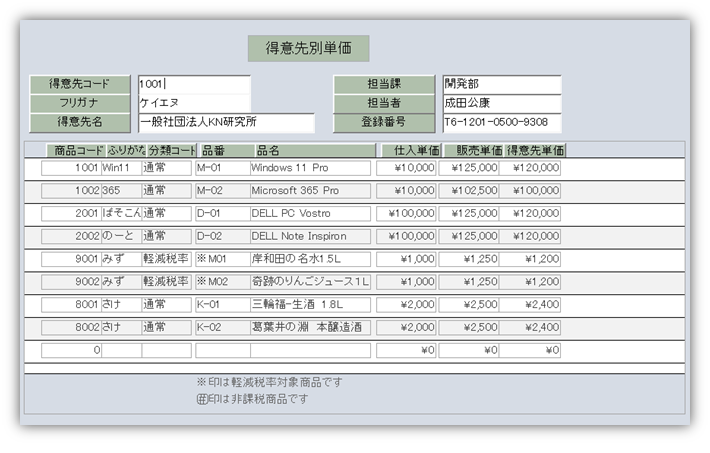Click the empty new-row product code cell showing 0
This screenshot has height=453, width=710.
[x=71, y=350]
